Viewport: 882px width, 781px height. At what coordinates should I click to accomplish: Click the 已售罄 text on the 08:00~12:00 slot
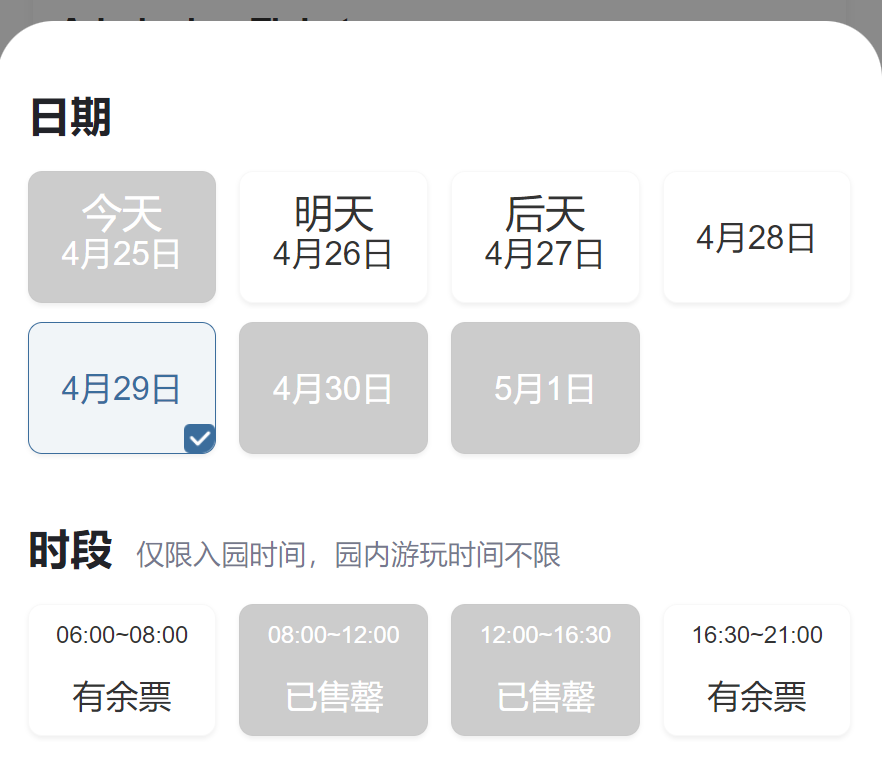pos(333,697)
